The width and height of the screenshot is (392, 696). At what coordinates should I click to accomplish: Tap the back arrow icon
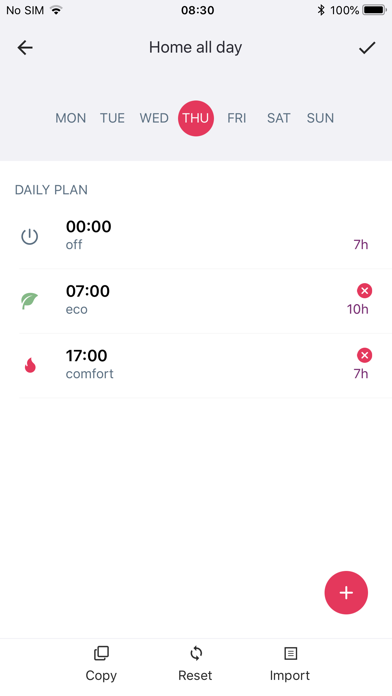click(25, 47)
